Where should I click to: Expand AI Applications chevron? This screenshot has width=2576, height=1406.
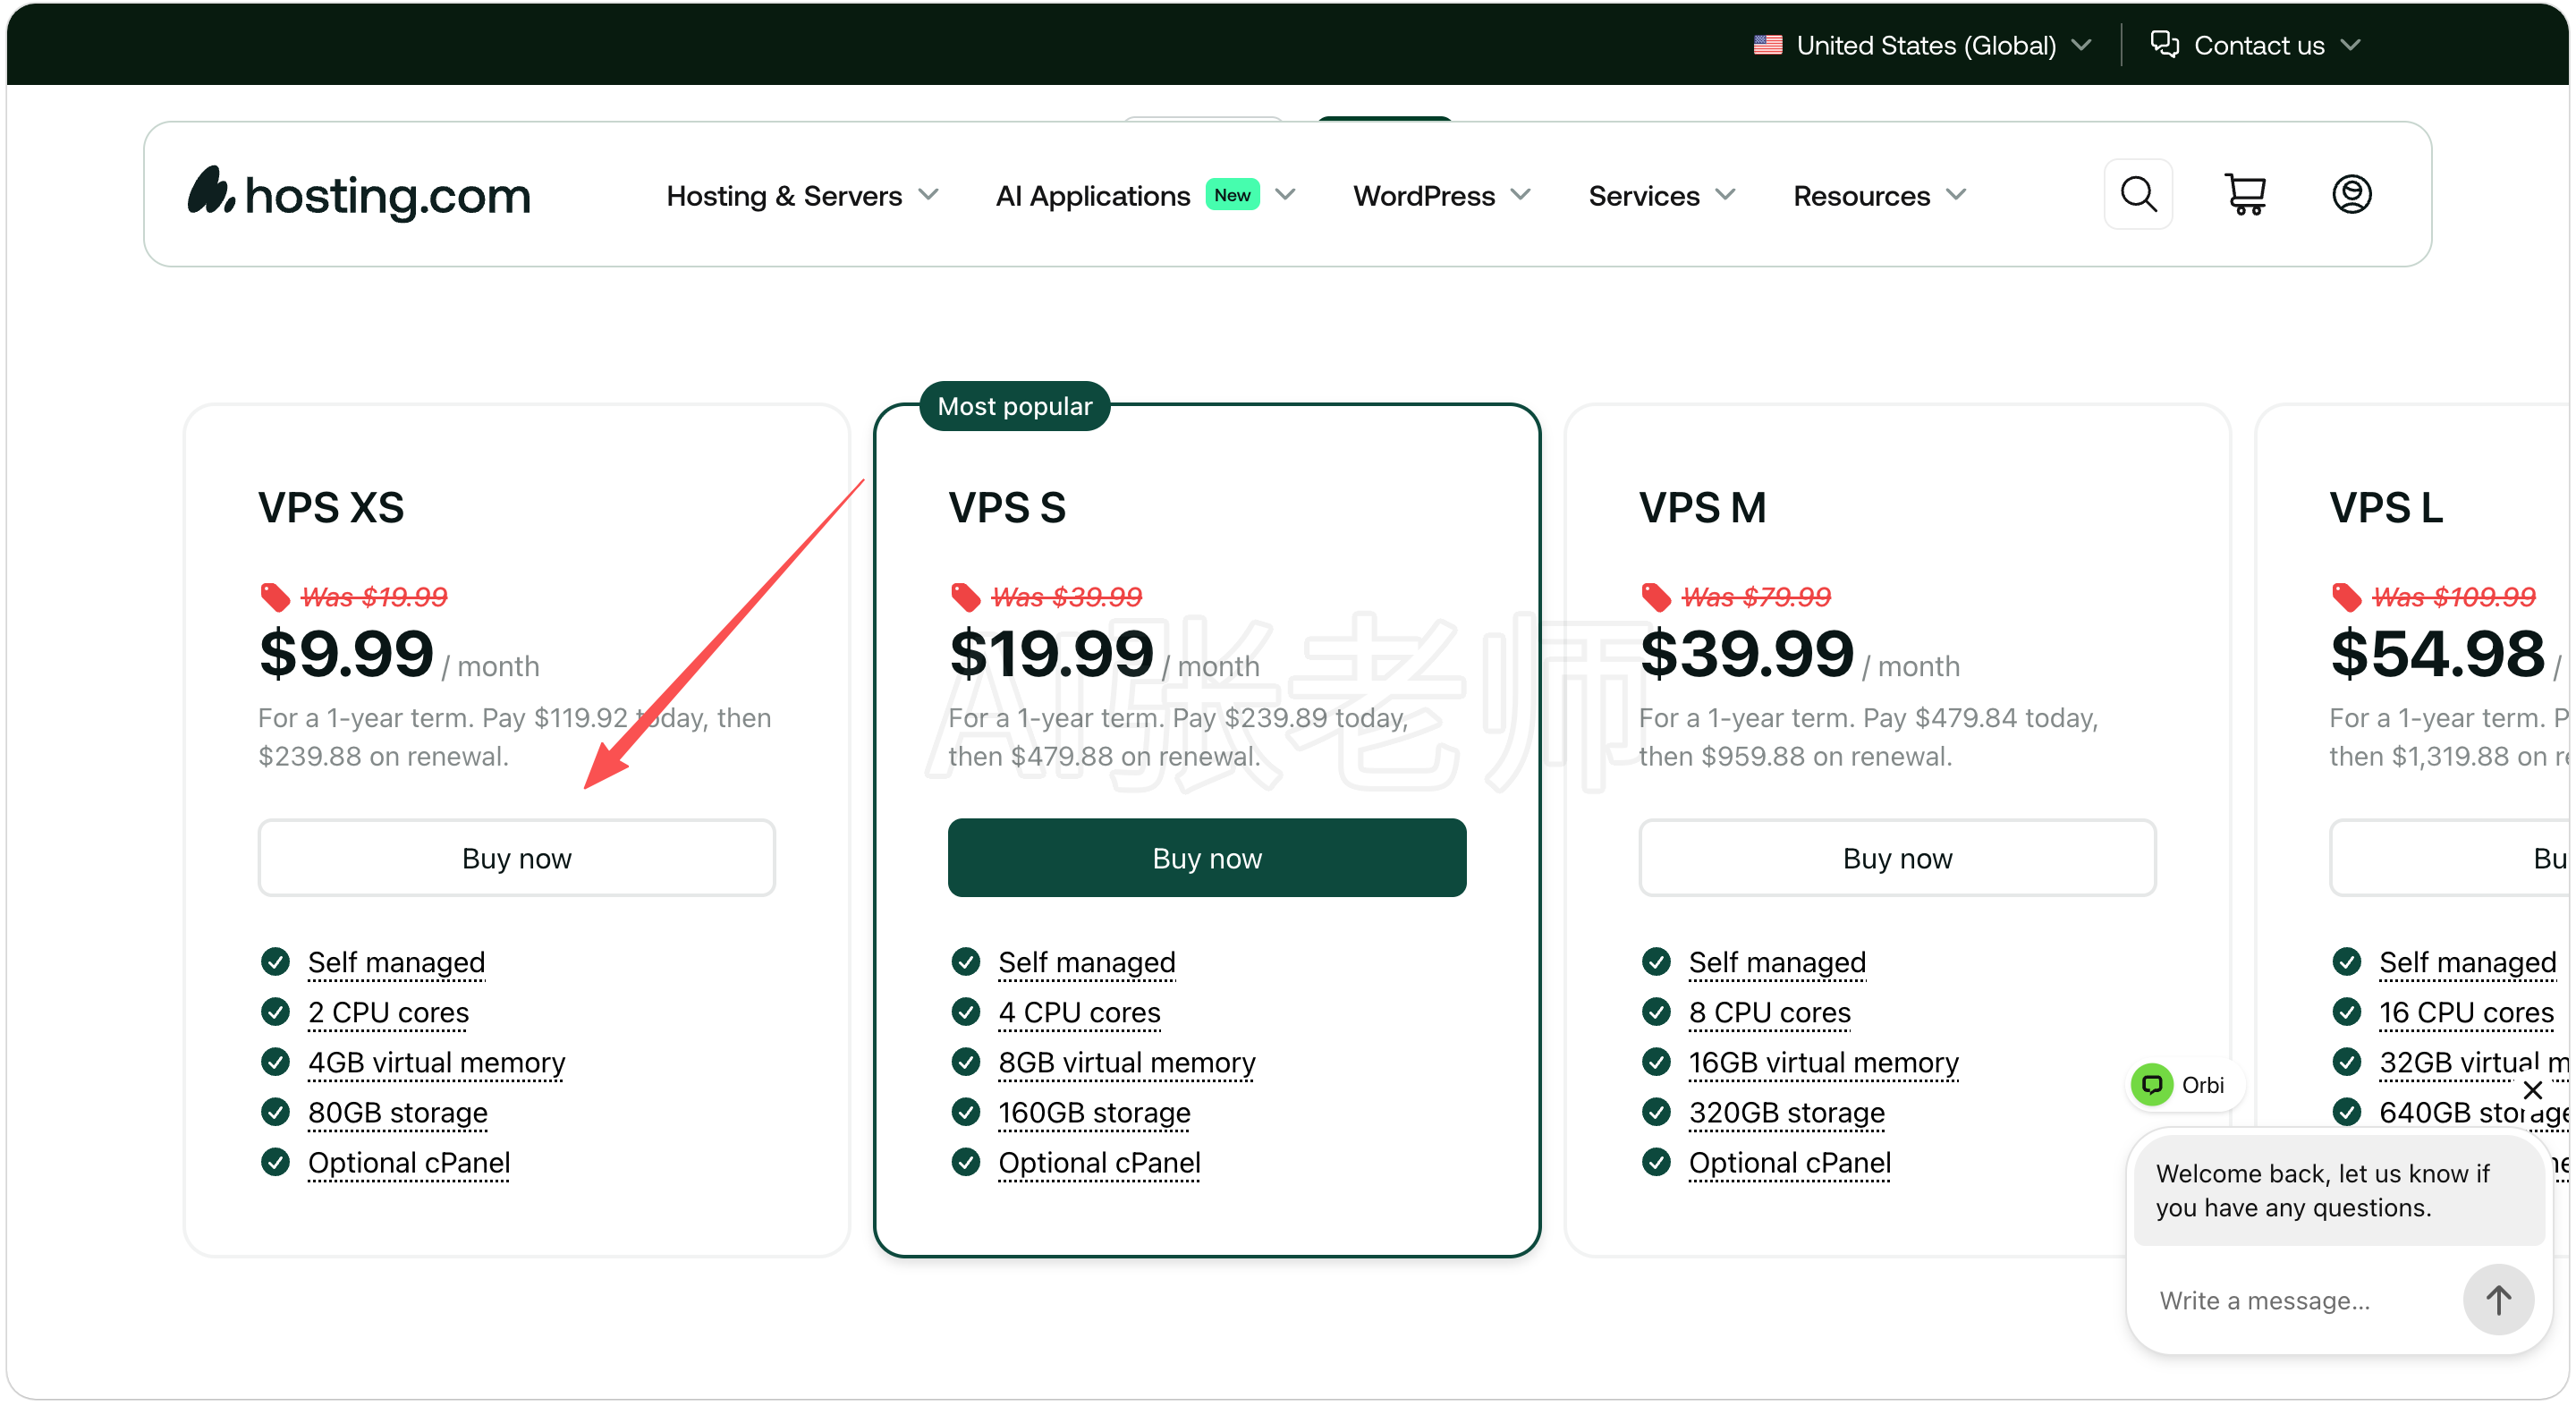pos(1285,194)
